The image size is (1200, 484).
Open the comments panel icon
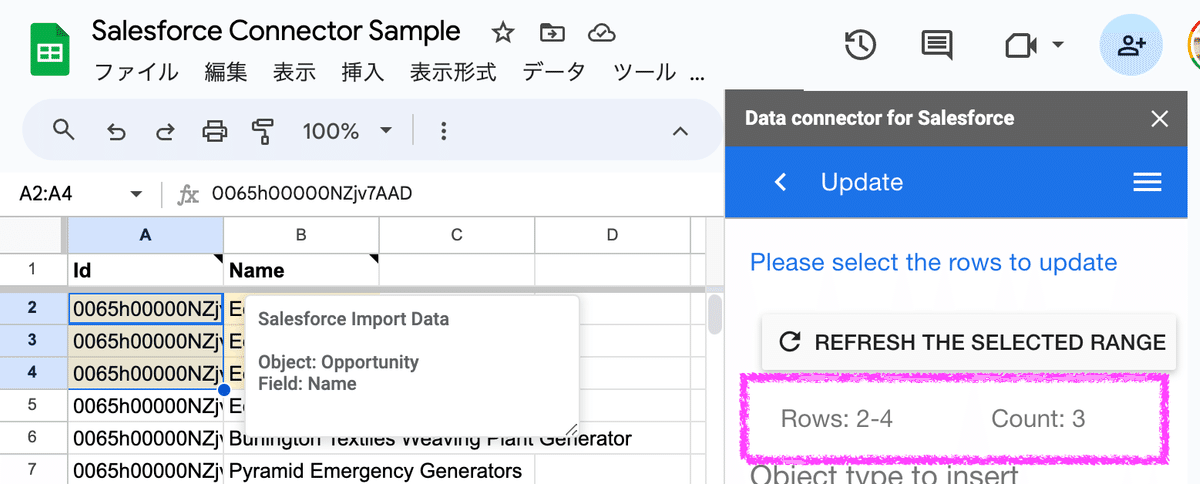936,45
